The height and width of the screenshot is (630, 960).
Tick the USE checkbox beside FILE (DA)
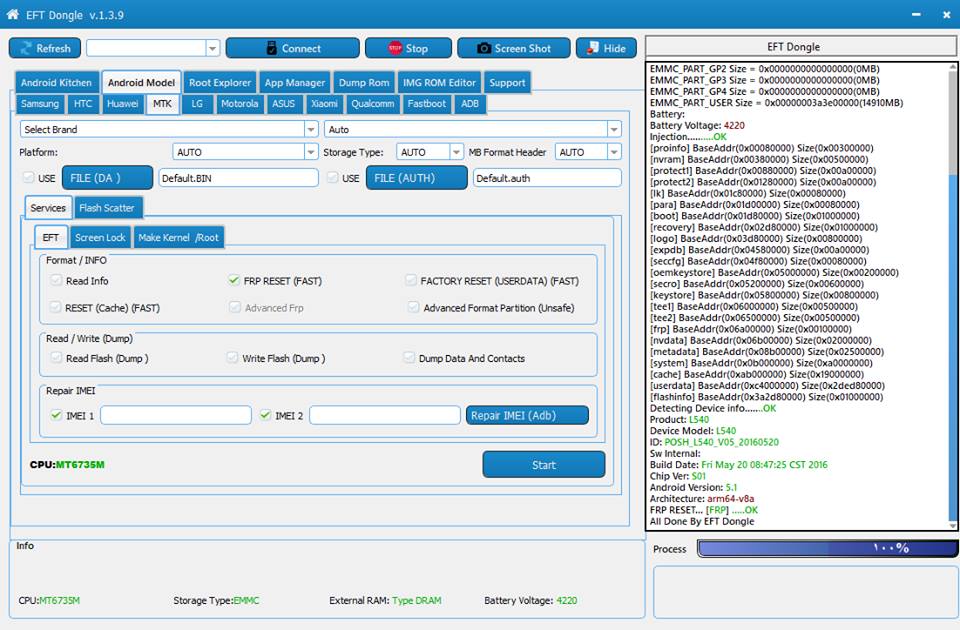(28, 178)
